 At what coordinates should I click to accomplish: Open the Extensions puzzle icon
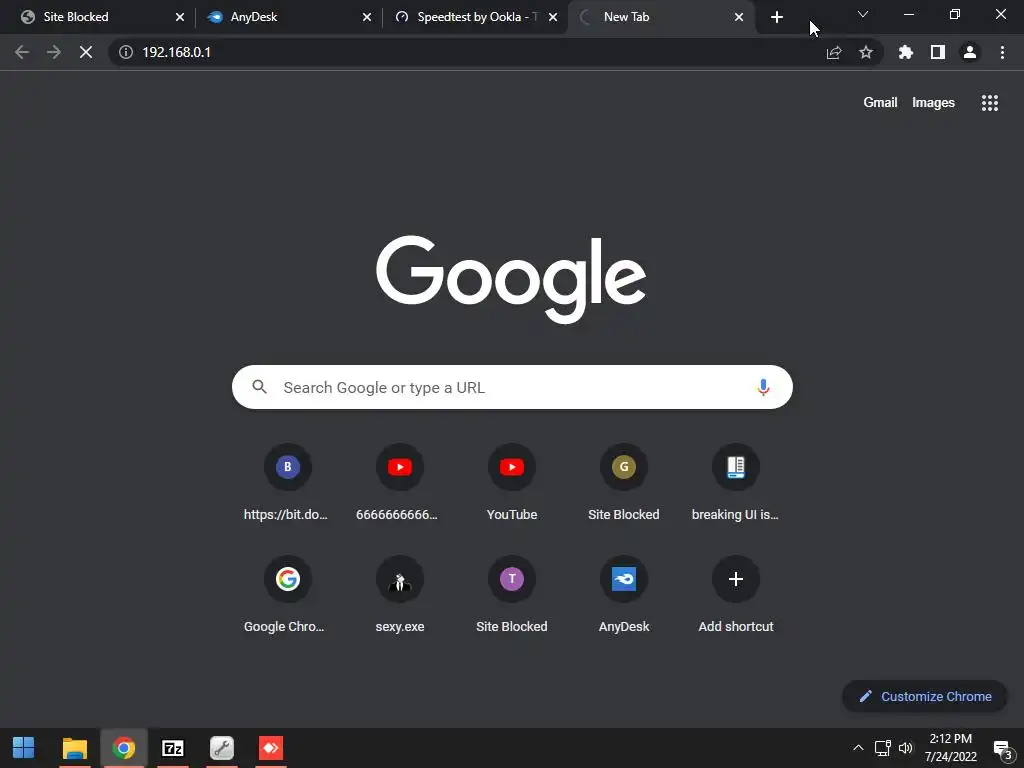click(x=906, y=52)
